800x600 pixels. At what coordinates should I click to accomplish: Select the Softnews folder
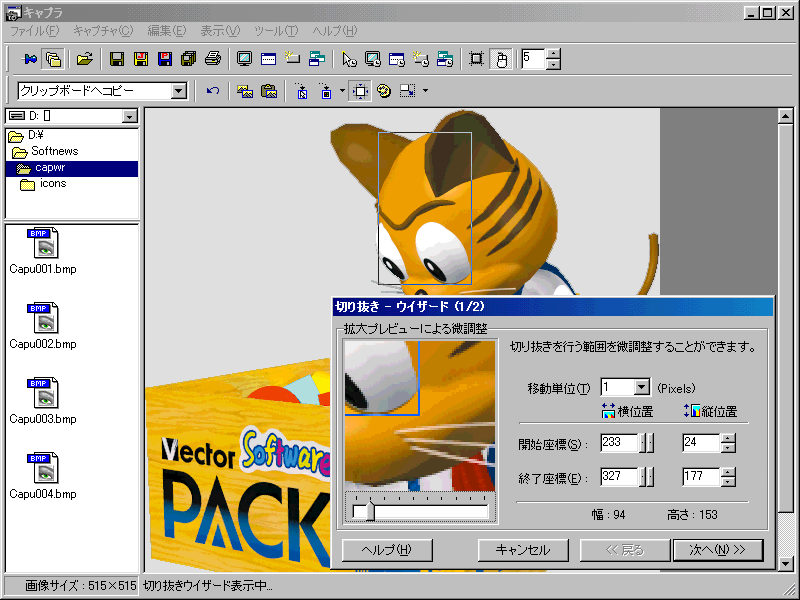(45, 151)
